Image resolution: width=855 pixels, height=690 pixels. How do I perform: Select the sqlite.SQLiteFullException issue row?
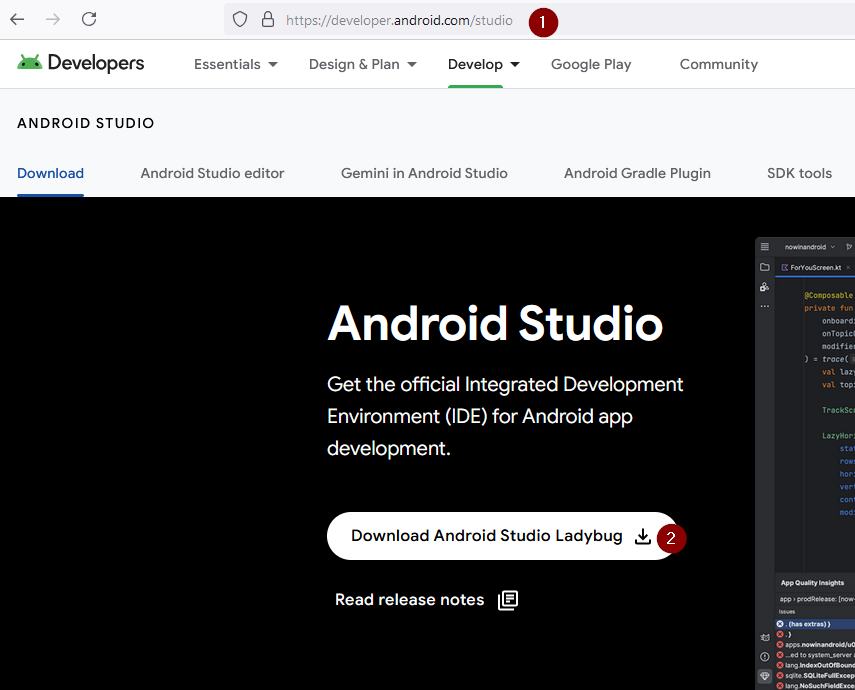(x=815, y=675)
